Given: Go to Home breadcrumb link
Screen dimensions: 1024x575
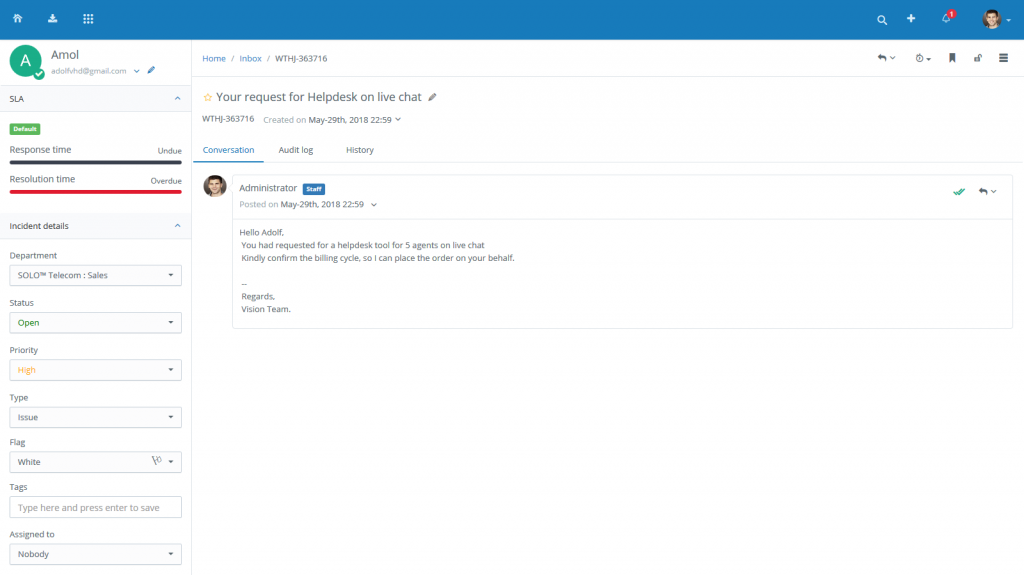Looking at the screenshot, I should point(214,58).
